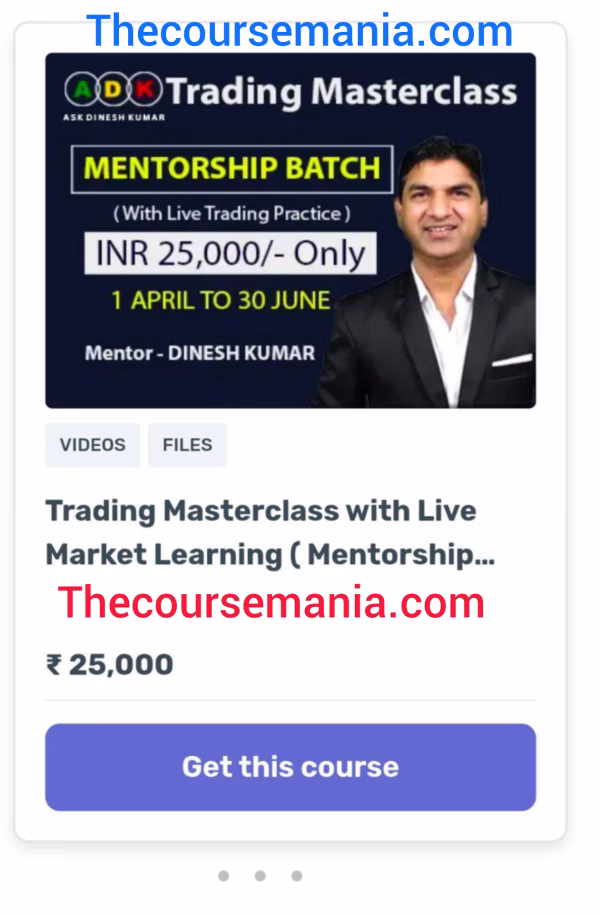
Task: Open the VIDEOS tag
Action: [x=93, y=445]
